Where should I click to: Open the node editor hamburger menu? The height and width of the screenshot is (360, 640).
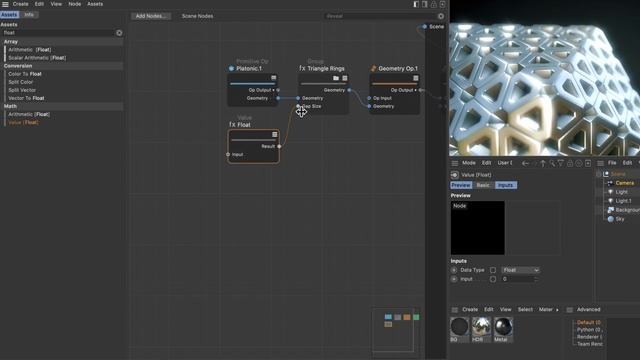click(x=5, y=4)
